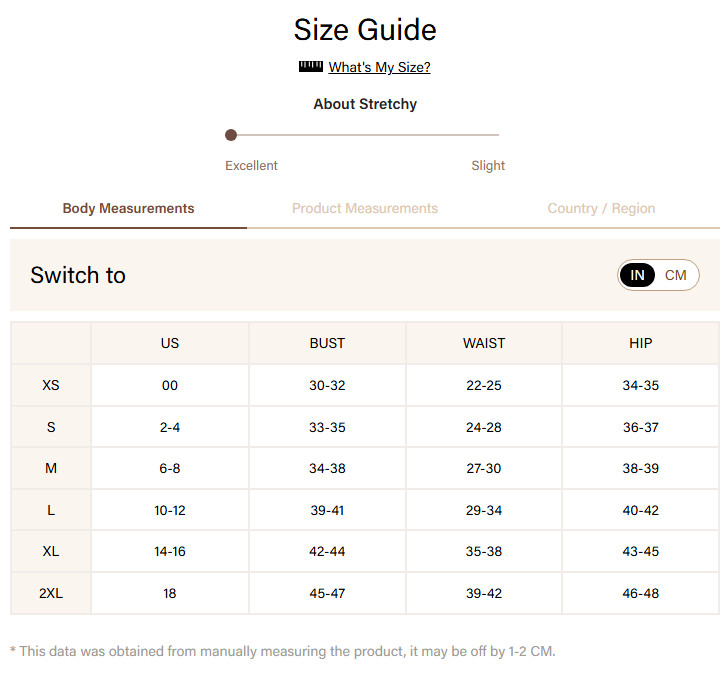This screenshot has height=673, width=728.
Task: Click hip value 46-48
Action: (x=641, y=593)
